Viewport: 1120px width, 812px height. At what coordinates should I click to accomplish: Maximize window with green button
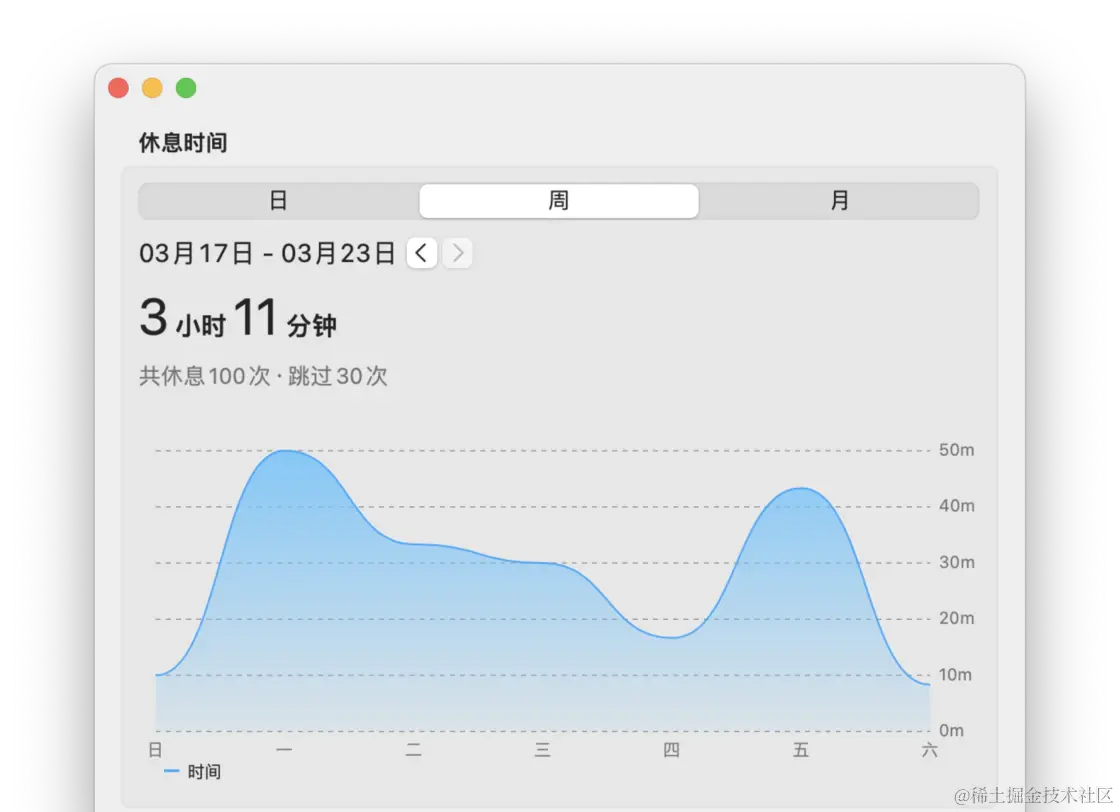[186, 88]
